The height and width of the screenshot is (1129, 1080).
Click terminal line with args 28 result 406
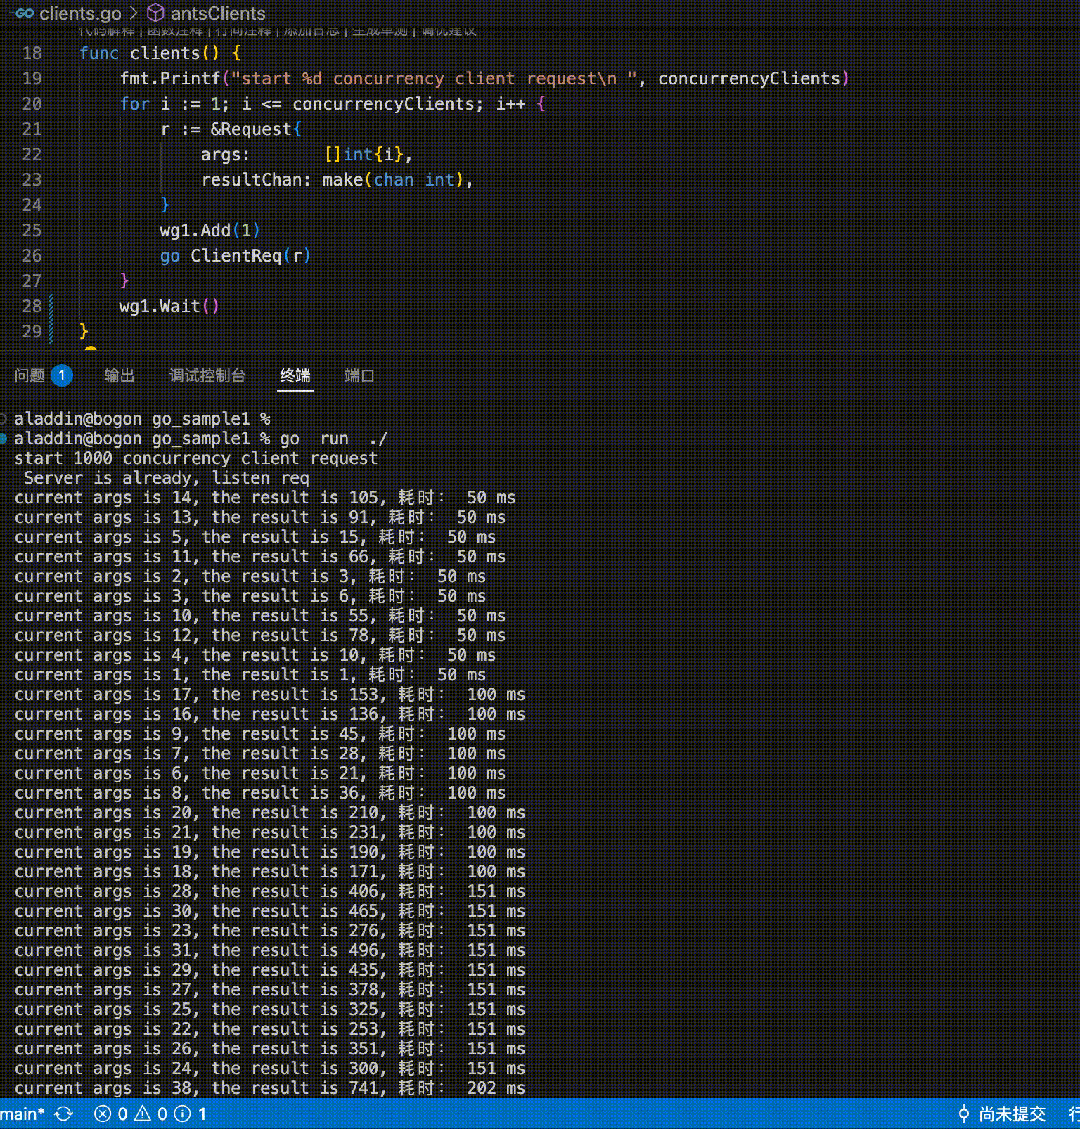pos(269,891)
